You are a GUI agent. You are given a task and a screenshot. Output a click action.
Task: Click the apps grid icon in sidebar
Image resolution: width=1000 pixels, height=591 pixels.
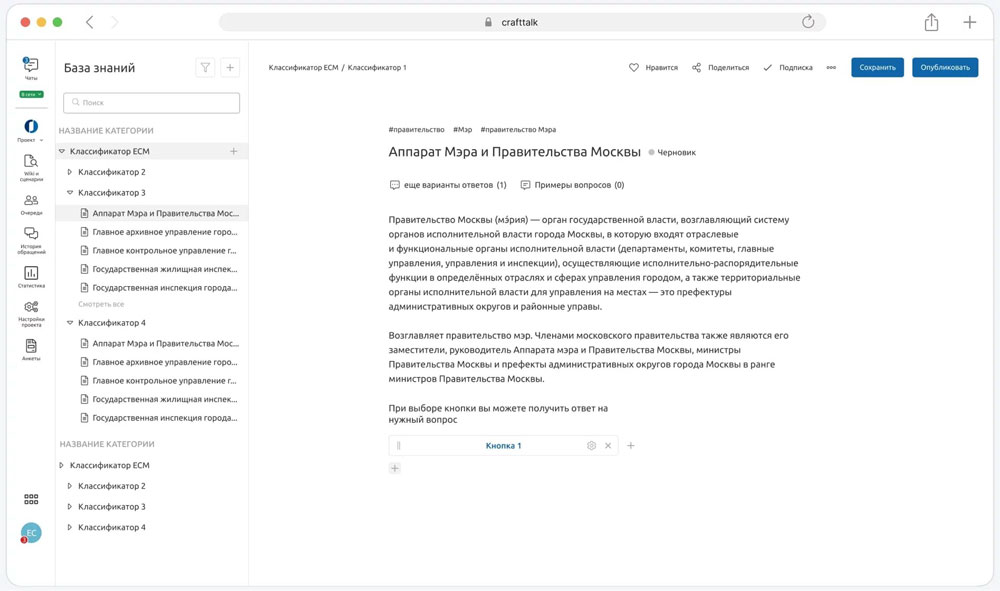tap(31, 499)
